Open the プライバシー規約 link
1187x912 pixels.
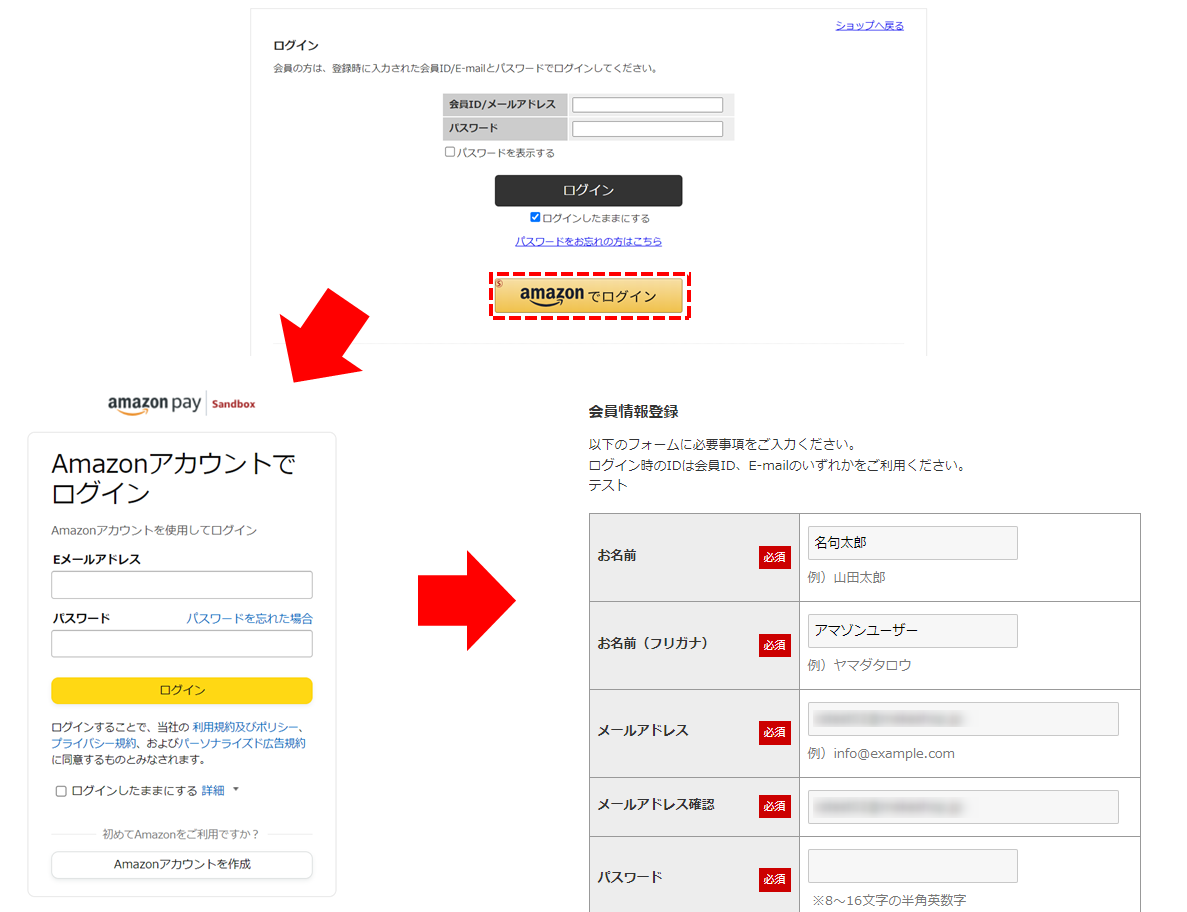(x=94, y=743)
